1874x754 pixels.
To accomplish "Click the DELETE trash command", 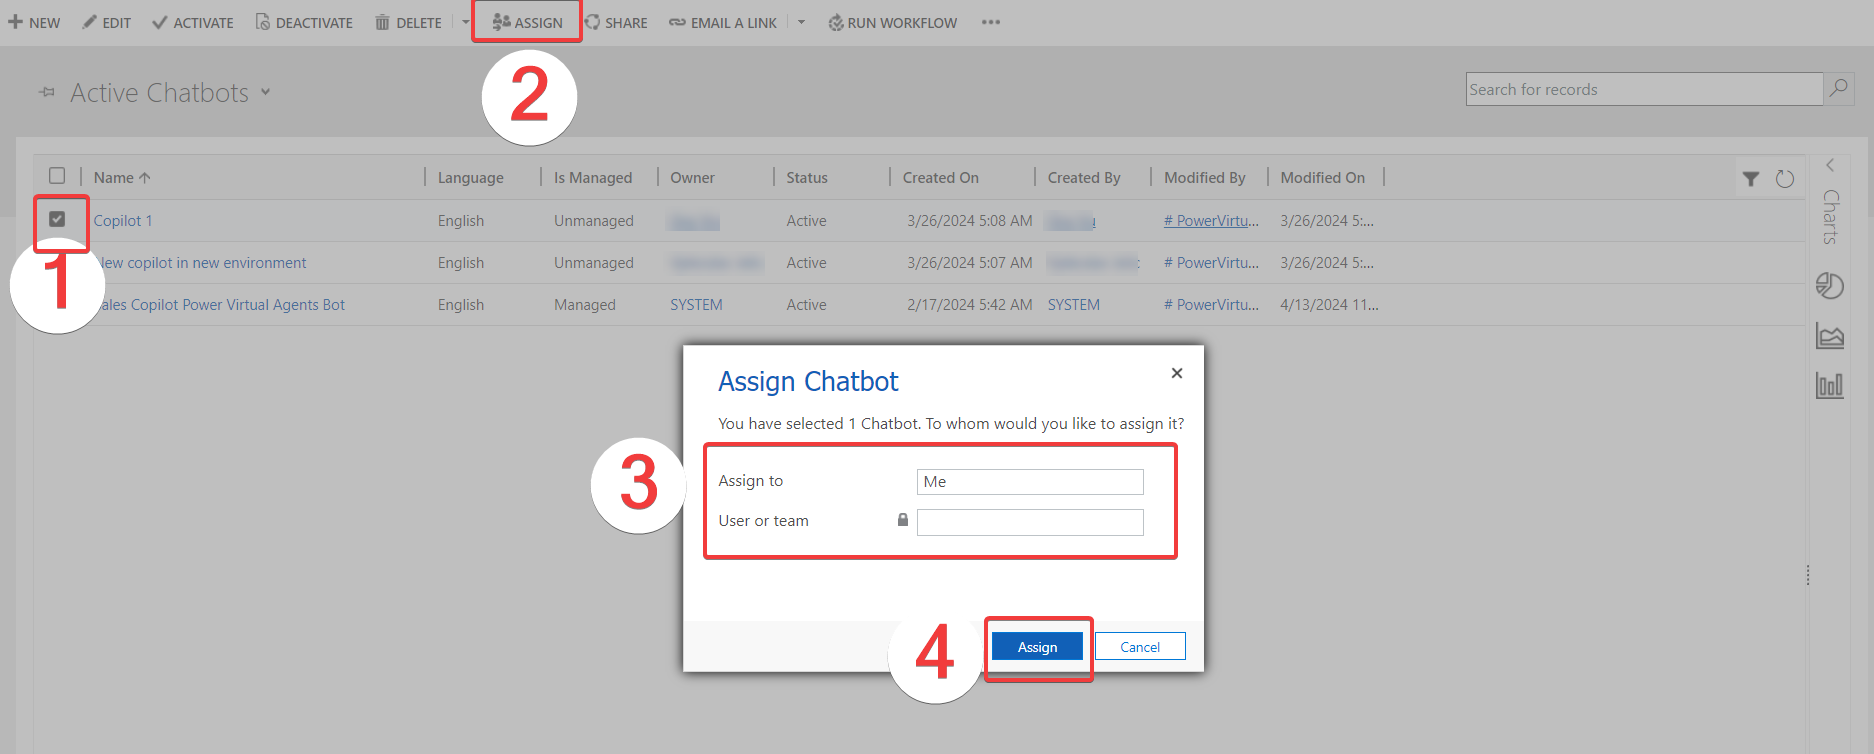I will click(408, 22).
